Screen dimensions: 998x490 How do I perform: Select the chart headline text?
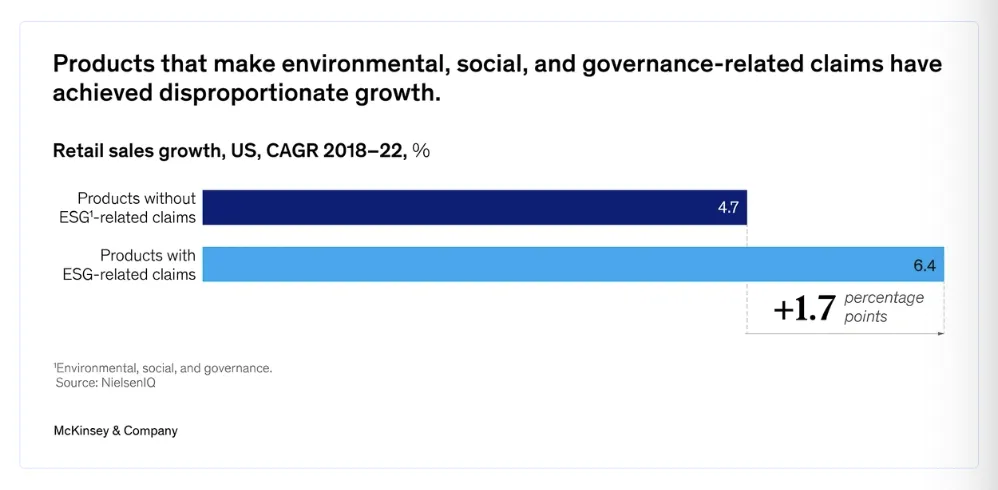[497, 78]
